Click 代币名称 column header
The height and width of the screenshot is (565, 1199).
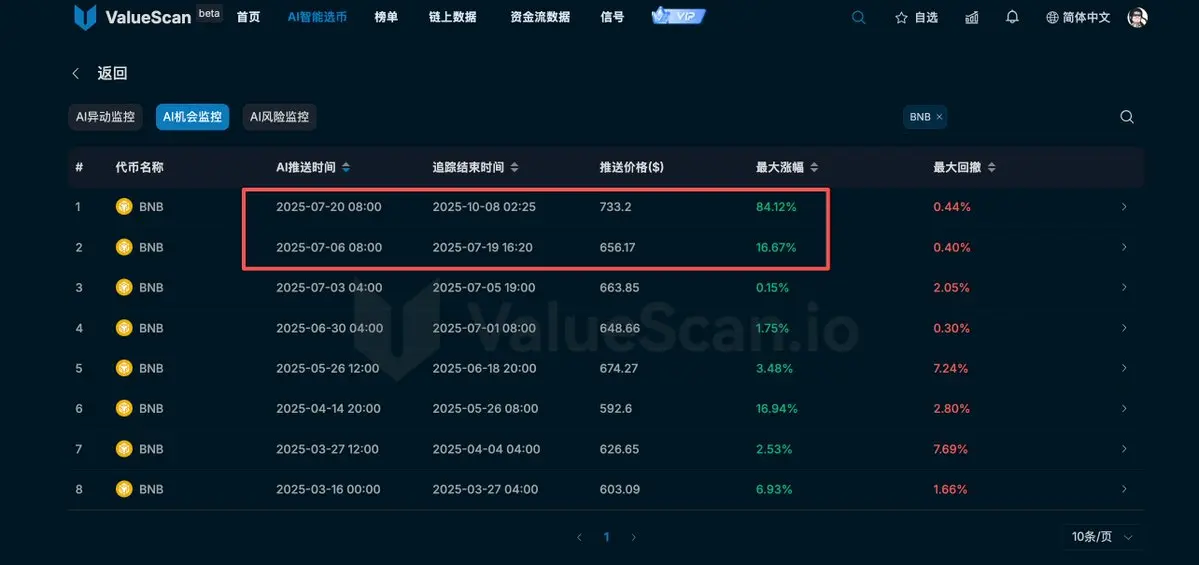pyautogui.click(x=139, y=167)
